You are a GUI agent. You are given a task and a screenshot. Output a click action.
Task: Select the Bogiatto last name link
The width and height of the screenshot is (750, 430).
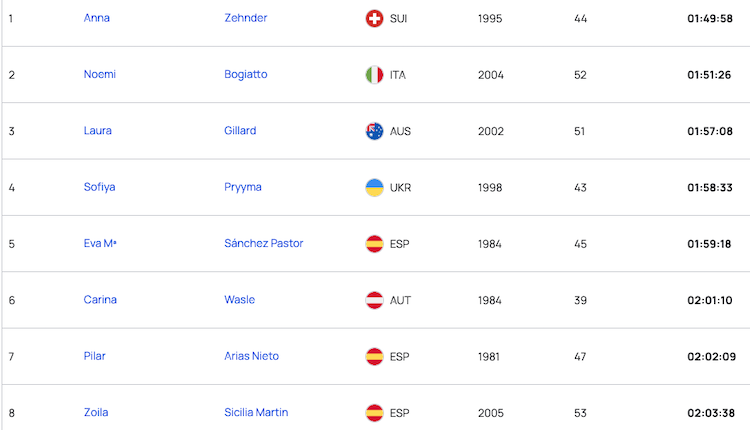click(x=245, y=75)
